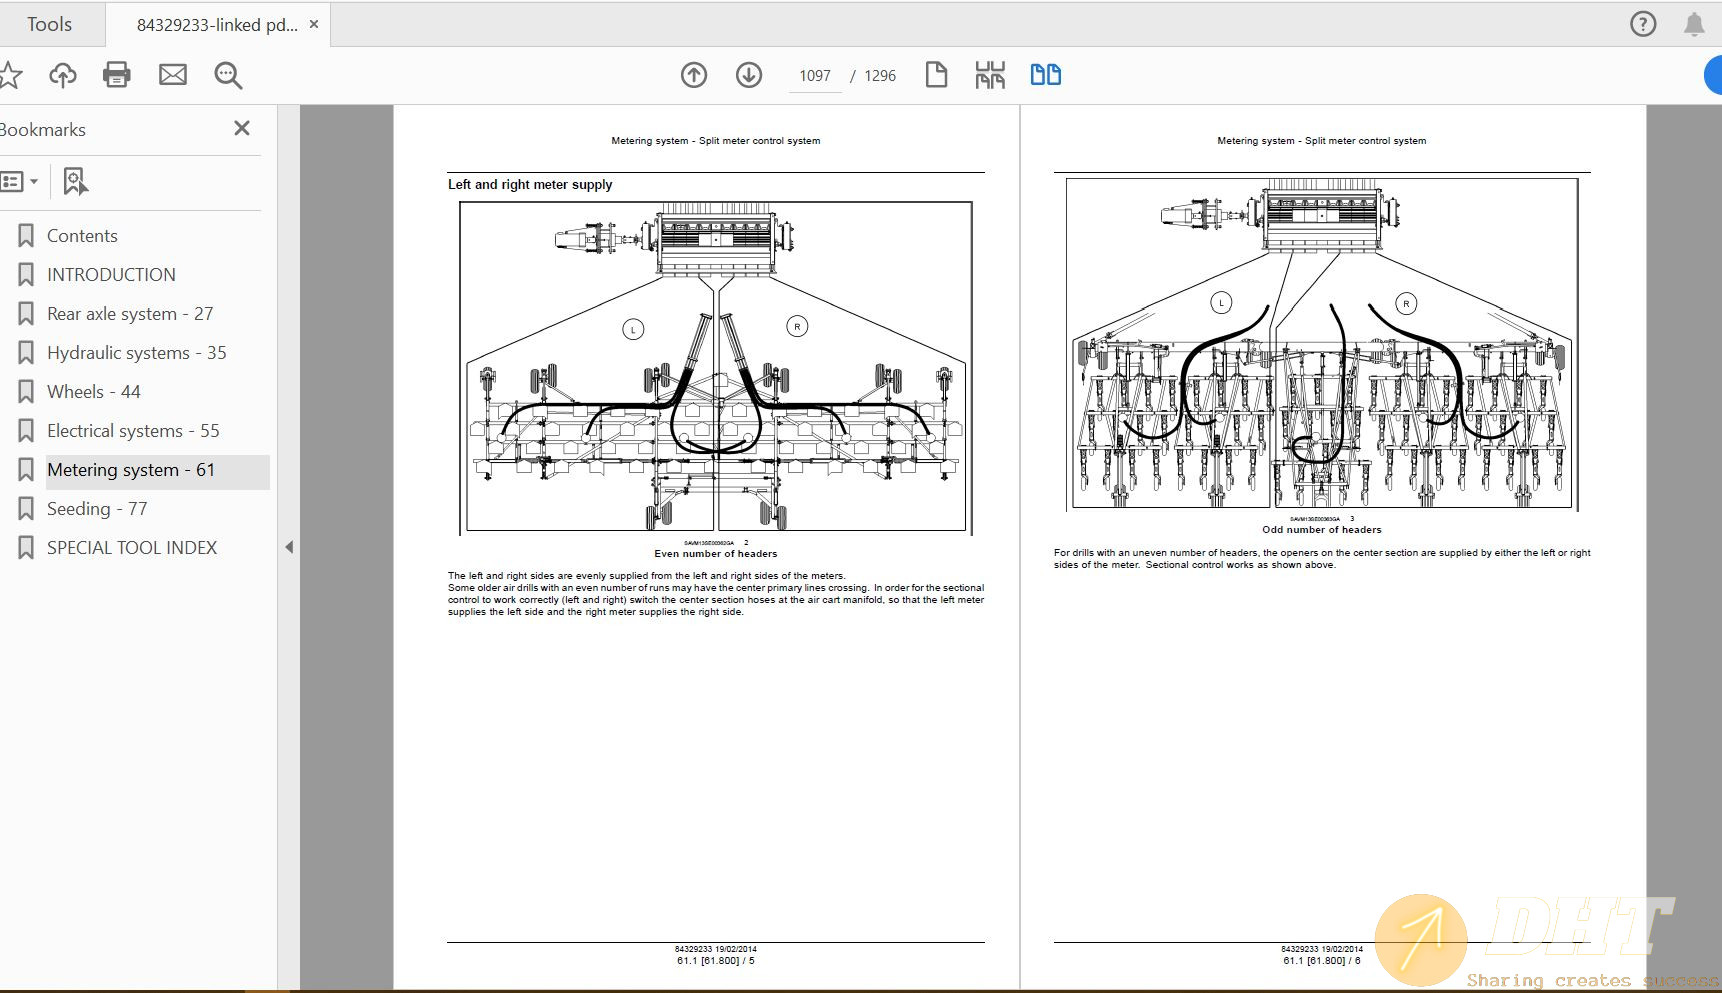The image size is (1722, 993).
Task: Click the 'Even number of headers' caption
Action: coord(716,554)
